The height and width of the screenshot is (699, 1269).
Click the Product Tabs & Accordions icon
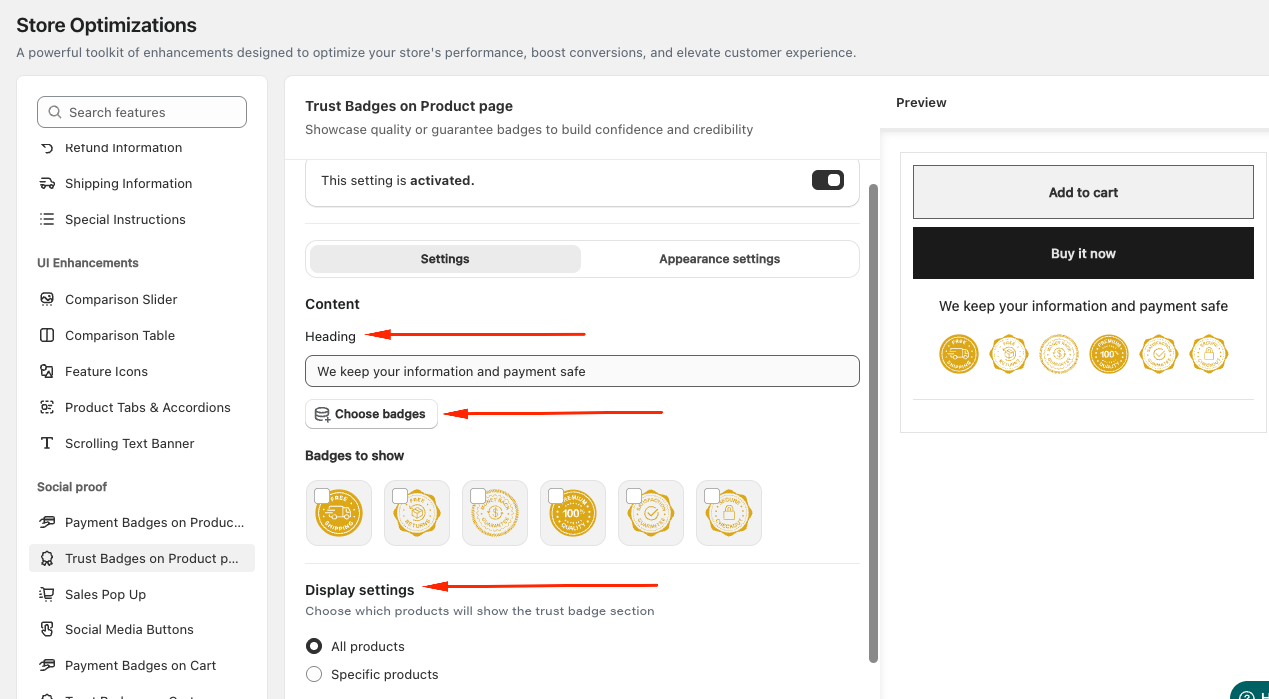47,407
